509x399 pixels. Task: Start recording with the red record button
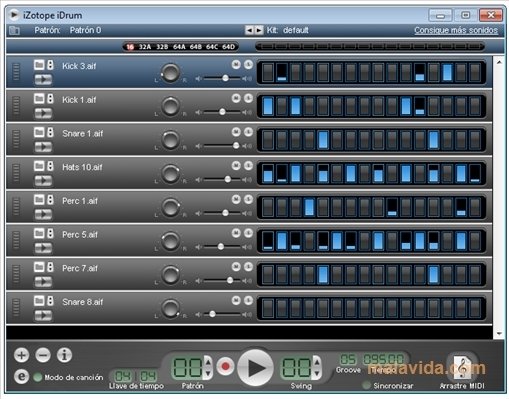pyautogui.click(x=225, y=367)
